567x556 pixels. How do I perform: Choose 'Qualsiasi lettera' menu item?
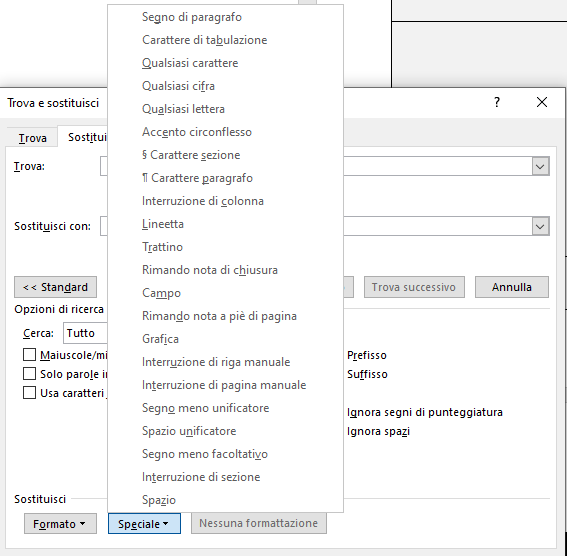(225, 109)
